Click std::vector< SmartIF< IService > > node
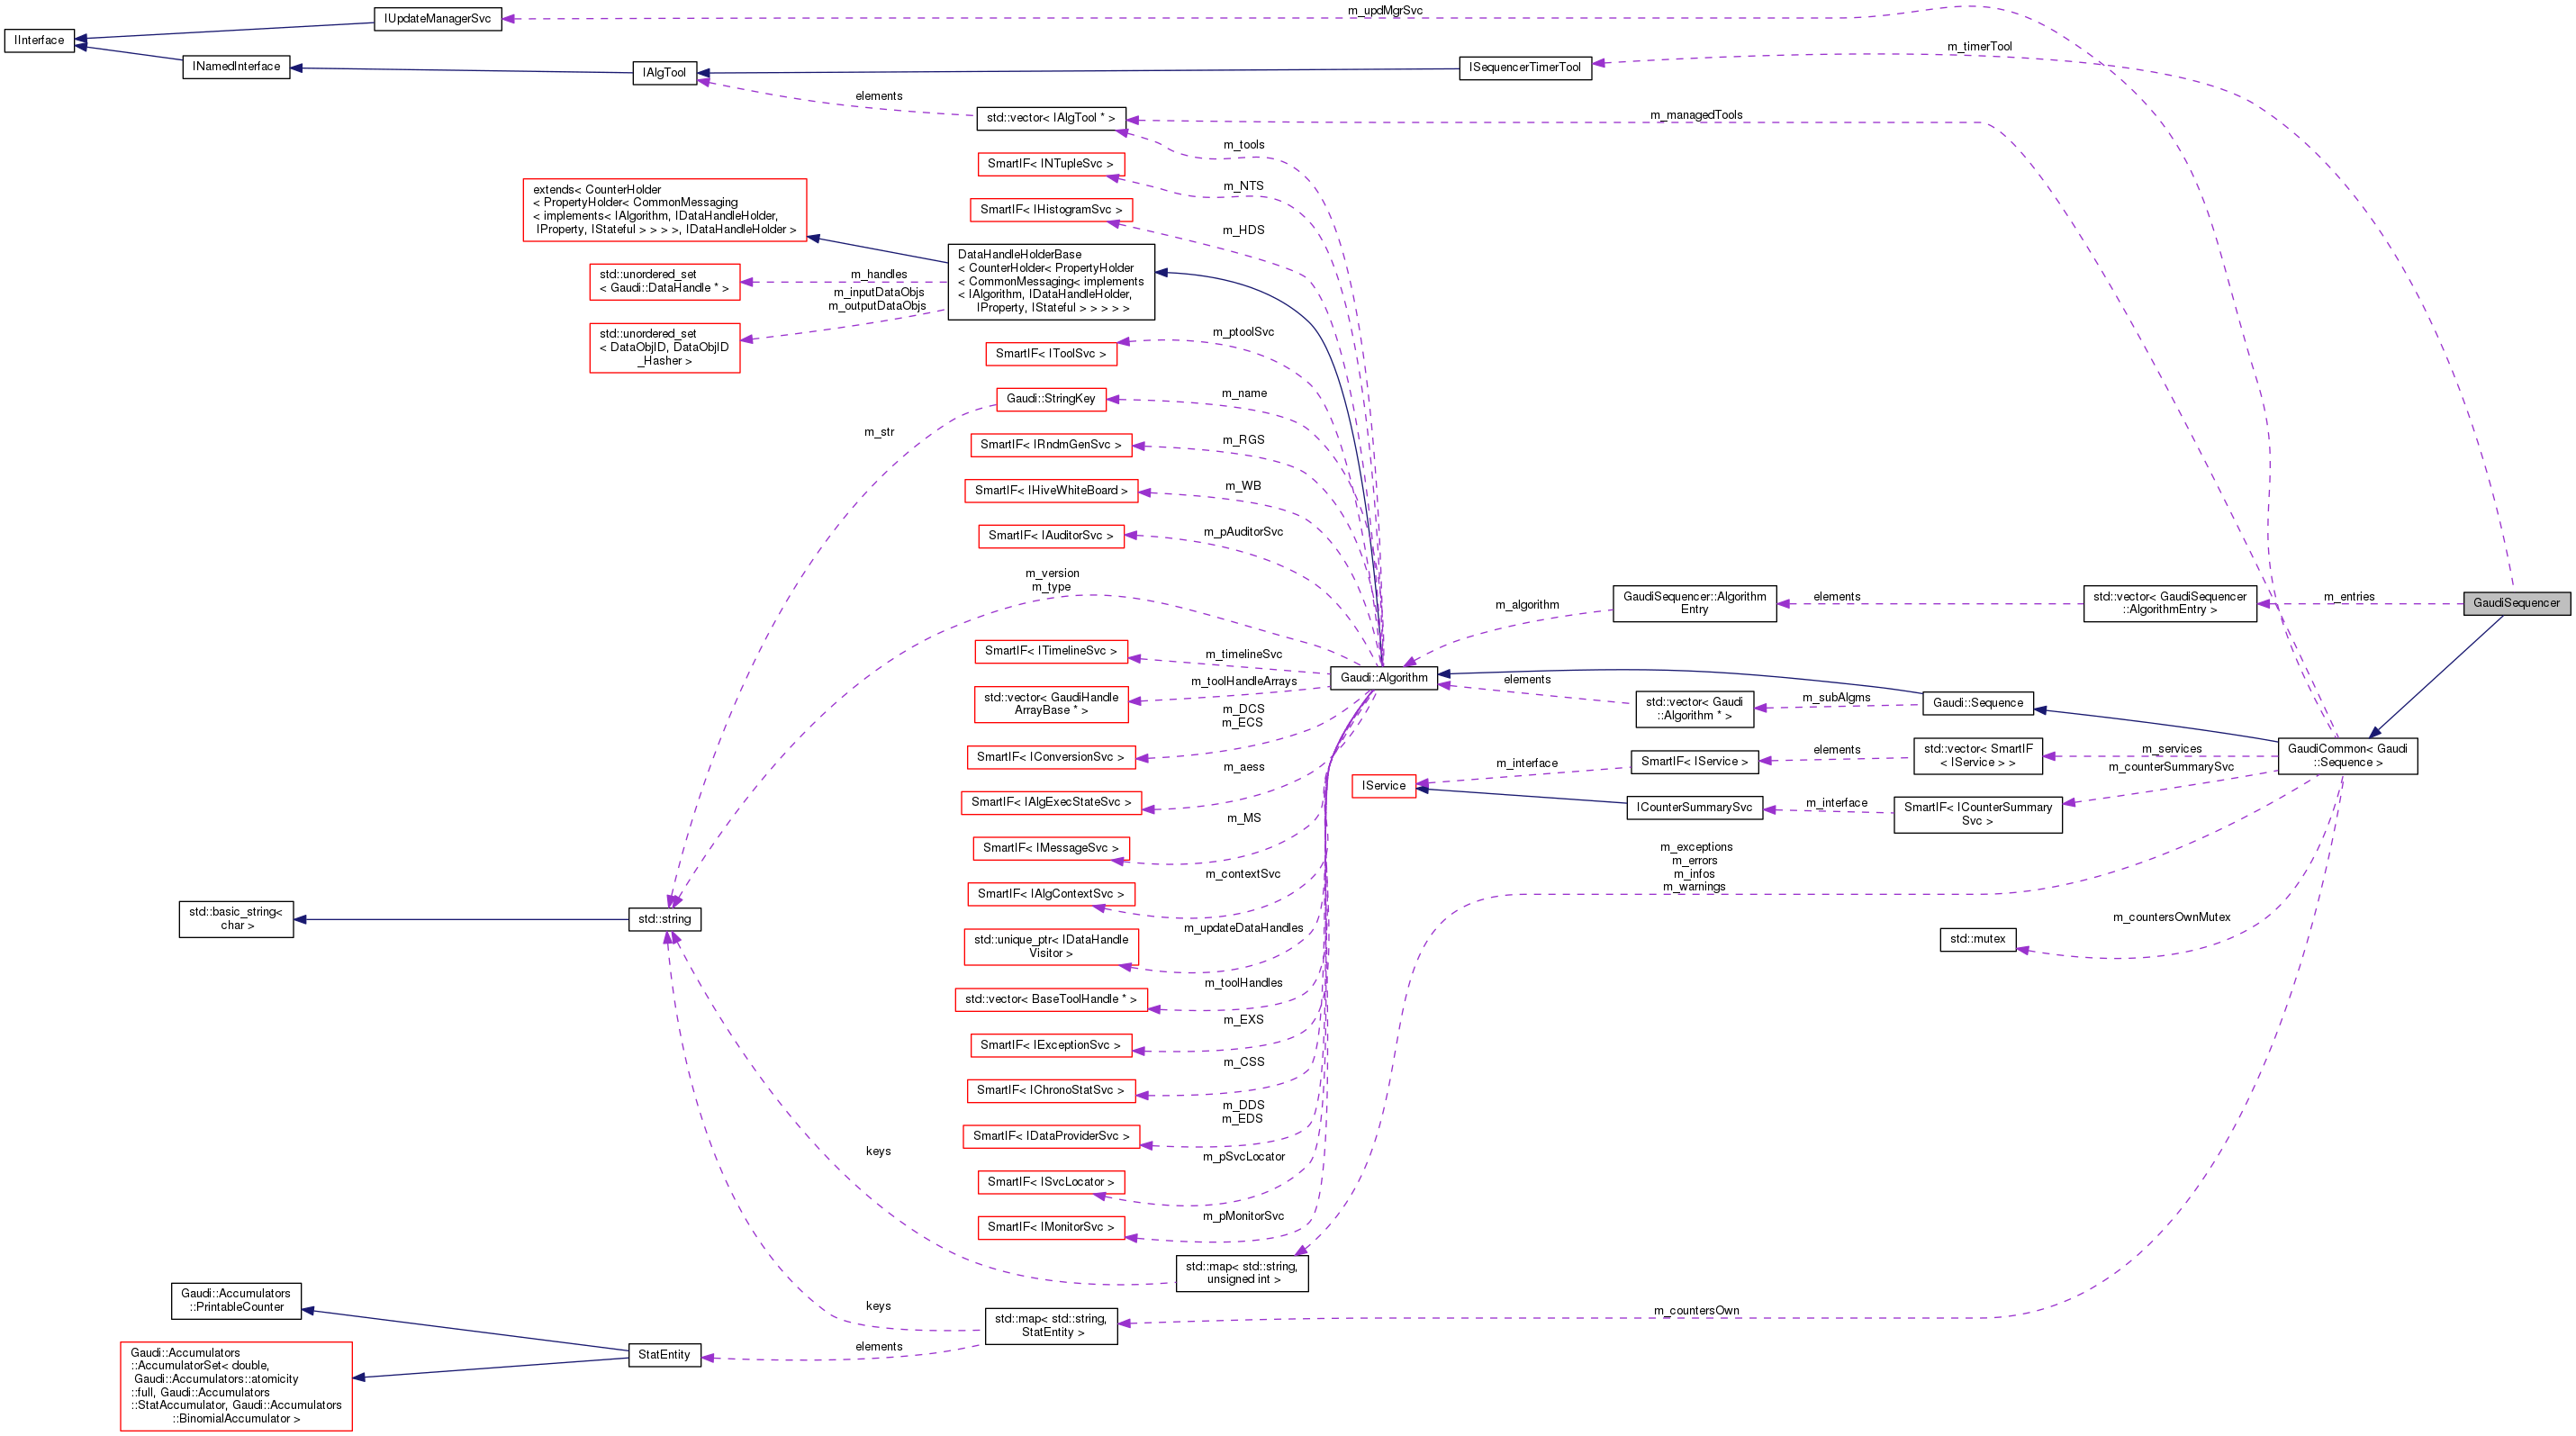This screenshot has width=2576, height=1436. 1978,757
